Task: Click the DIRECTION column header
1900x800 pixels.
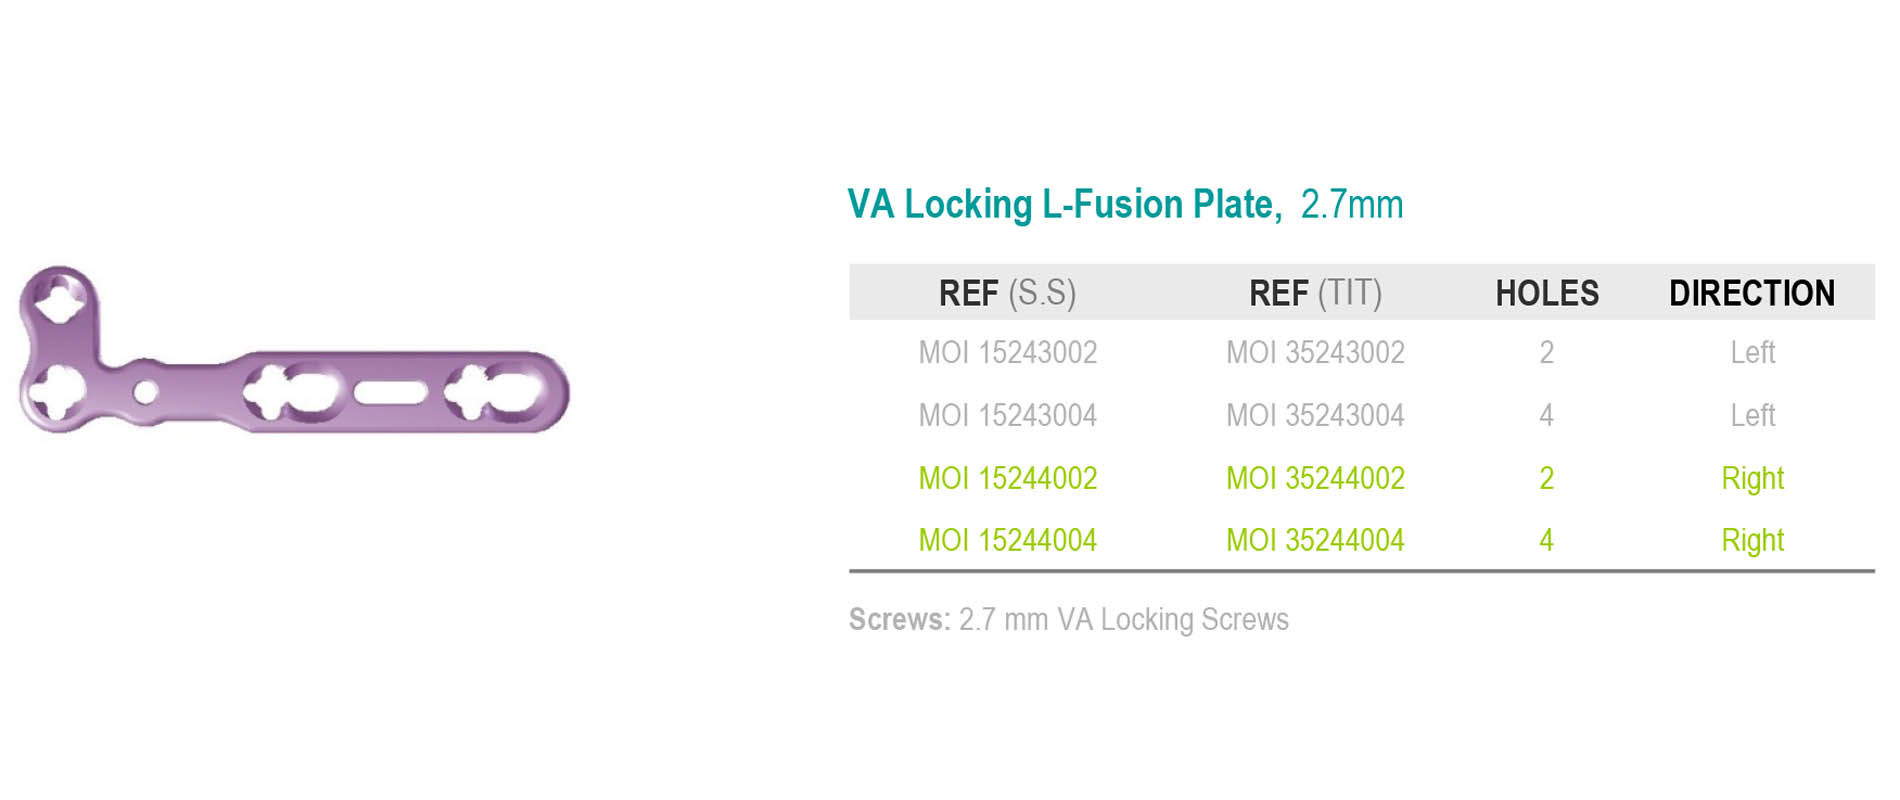Action: click(1752, 293)
